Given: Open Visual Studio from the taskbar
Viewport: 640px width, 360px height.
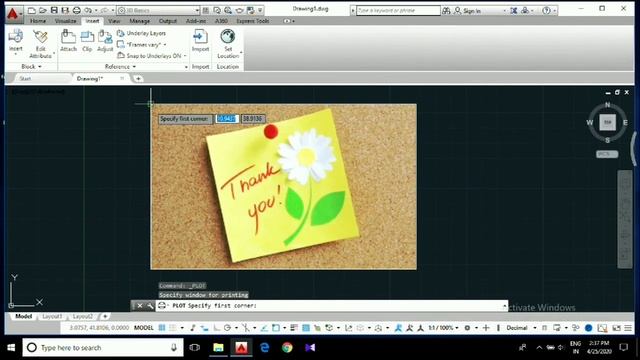Looking at the screenshot, I should pyautogui.click(x=310, y=348).
